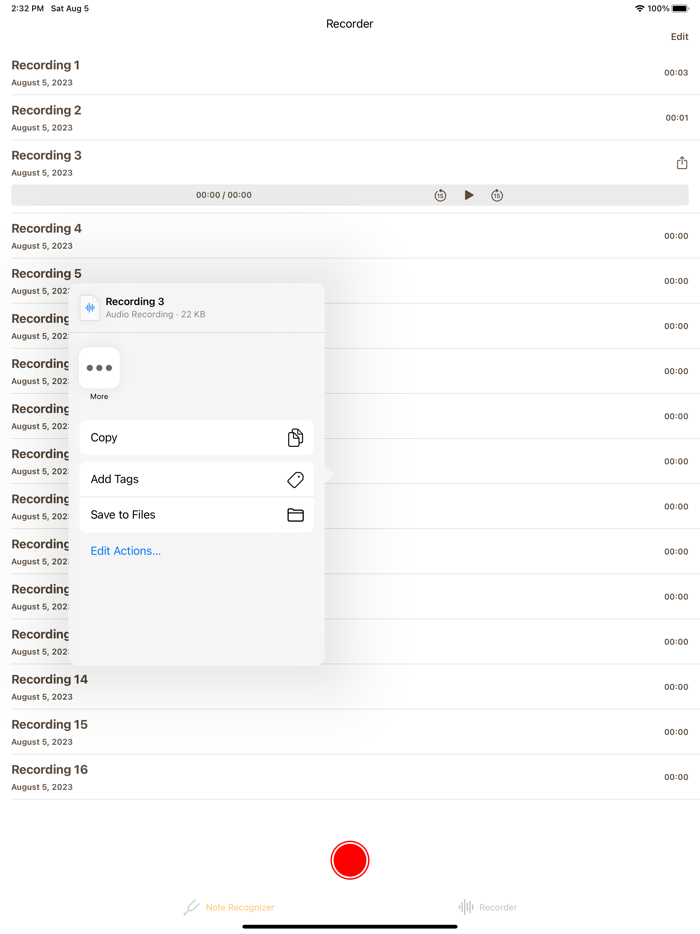Image resolution: width=700 pixels, height=934 pixels.
Task: Open Edit Actions link
Action: (126, 551)
